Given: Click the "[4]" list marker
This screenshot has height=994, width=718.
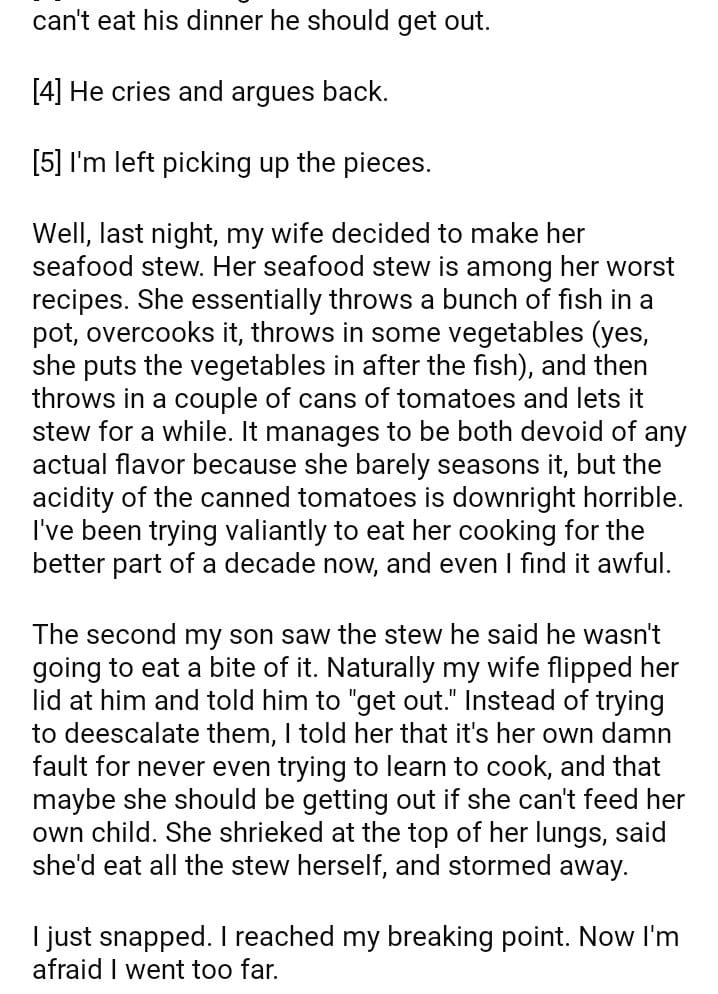Looking at the screenshot, I should [x=47, y=92].
